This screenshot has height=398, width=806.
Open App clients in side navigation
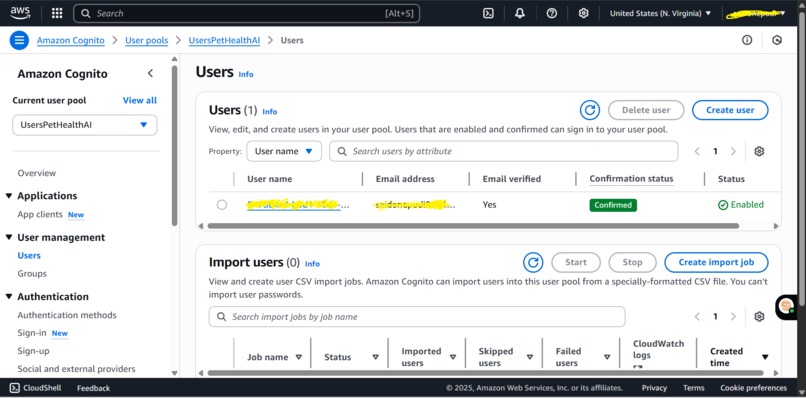pyautogui.click(x=40, y=214)
